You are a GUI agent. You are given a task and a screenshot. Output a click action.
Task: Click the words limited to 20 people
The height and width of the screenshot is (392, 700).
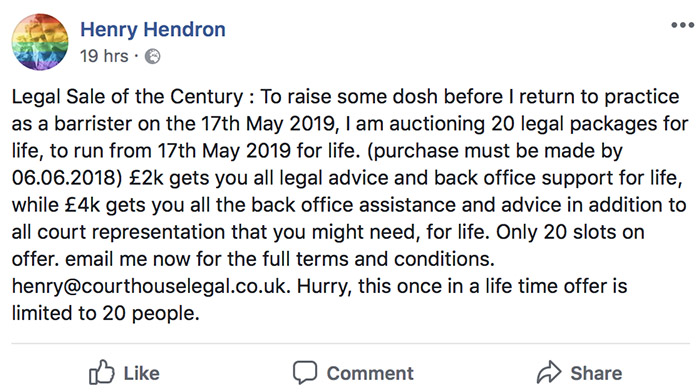(x=105, y=313)
